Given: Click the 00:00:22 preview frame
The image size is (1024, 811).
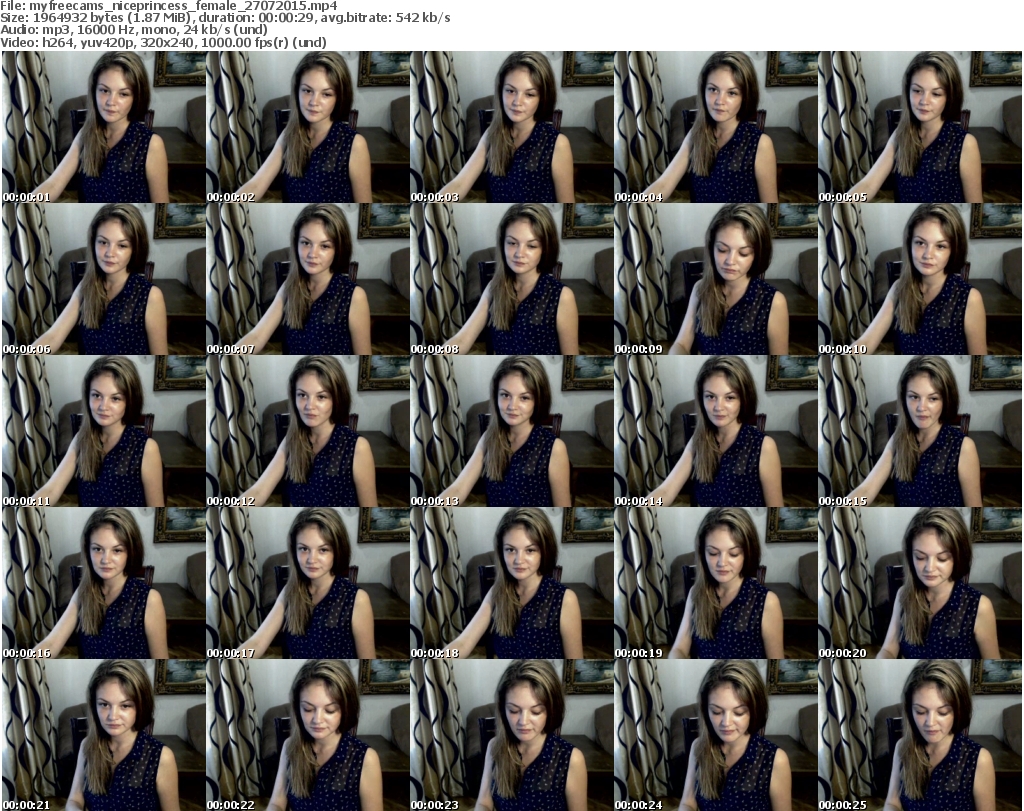Looking at the screenshot, I should point(308,735).
